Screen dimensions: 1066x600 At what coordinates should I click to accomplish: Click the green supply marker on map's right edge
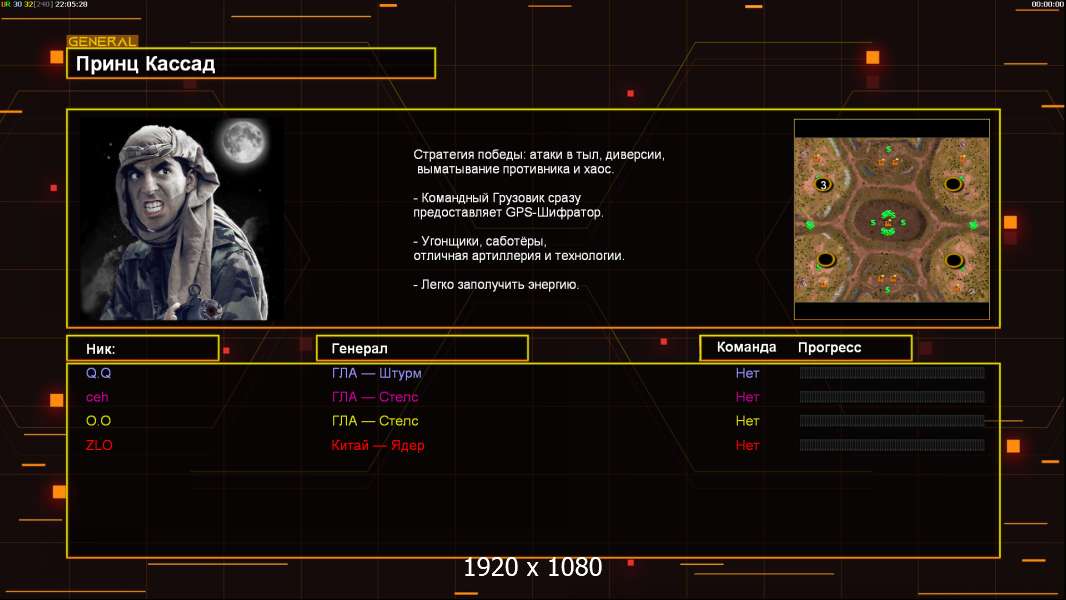click(972, 225)
